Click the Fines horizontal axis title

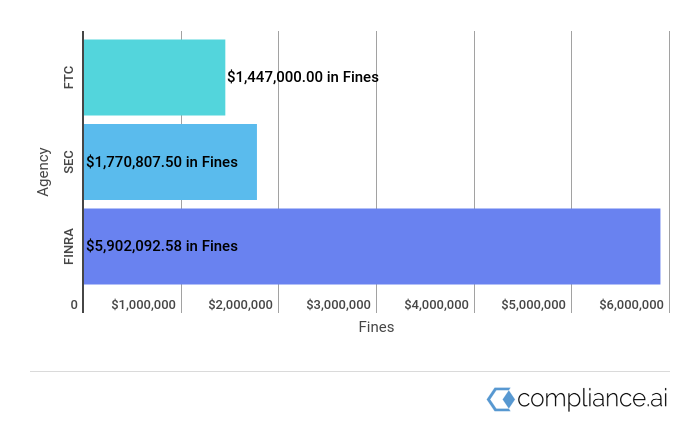[x=376, y=327]
